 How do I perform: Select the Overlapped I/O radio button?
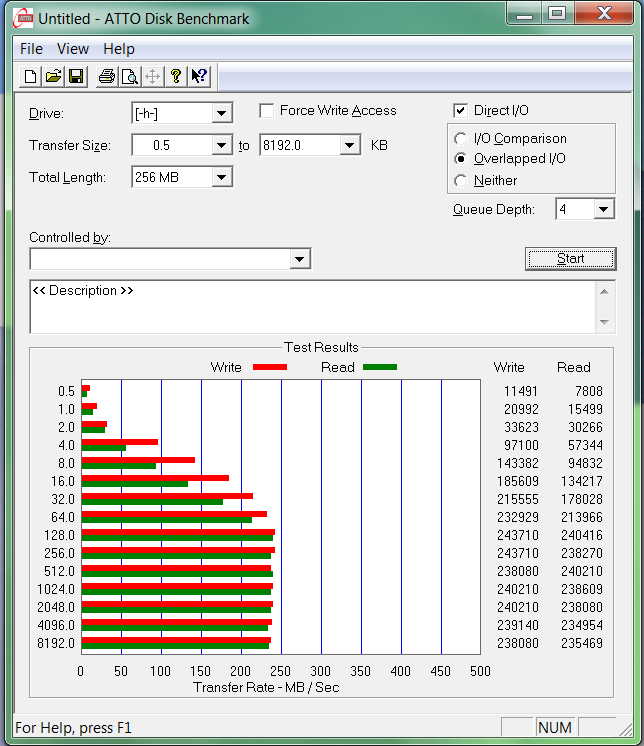pyautogui.click(x=460, y=158)
